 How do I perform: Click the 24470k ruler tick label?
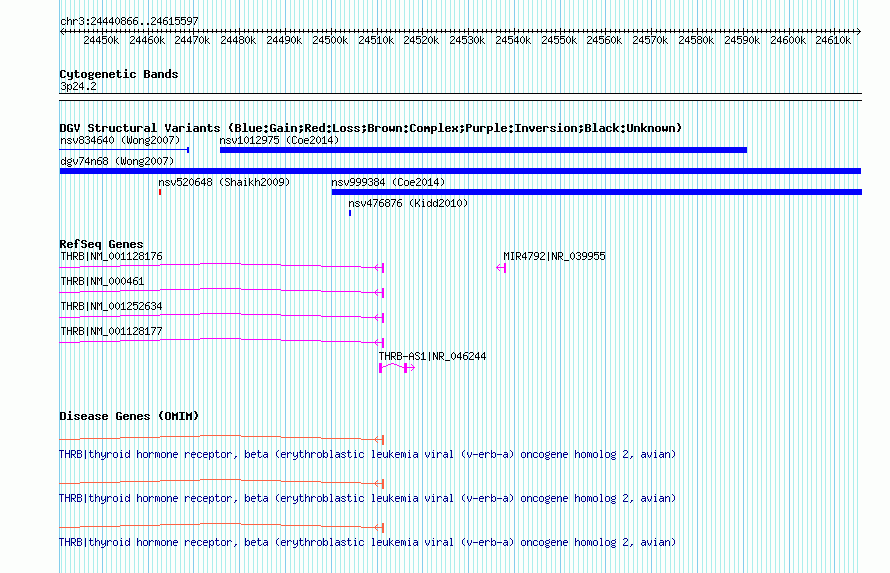[192, 40]
